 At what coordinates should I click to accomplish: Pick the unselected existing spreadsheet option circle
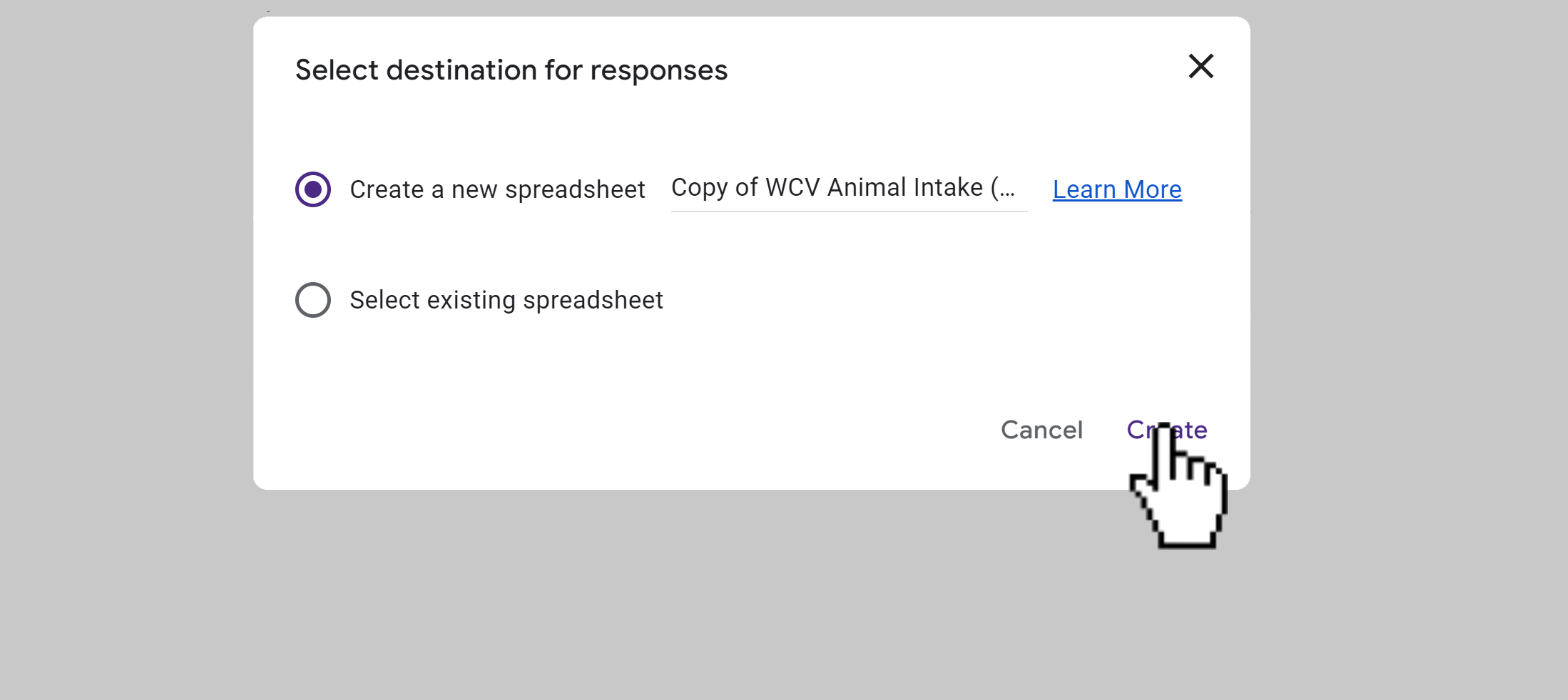313,300
